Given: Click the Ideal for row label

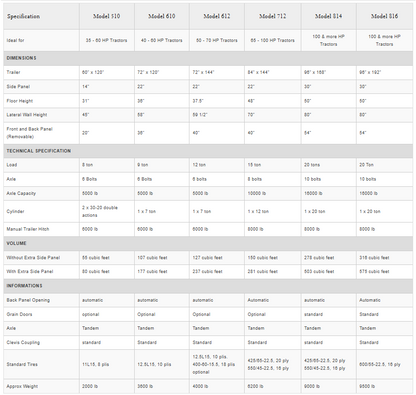Looking at the screenshot, I should (15, 40).
